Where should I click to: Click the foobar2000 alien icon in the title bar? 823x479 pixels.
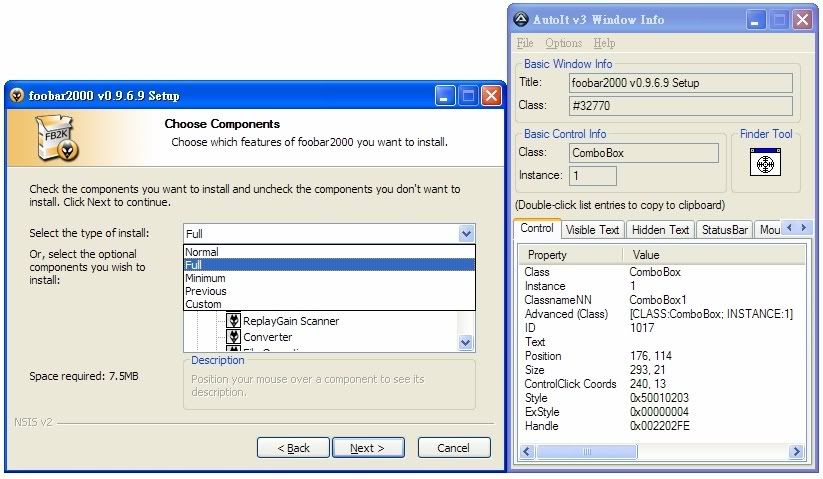(18, 95)
